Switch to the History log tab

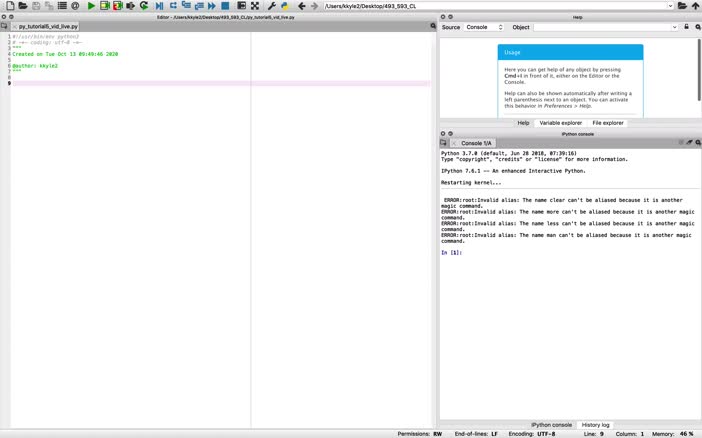point(595,425)
